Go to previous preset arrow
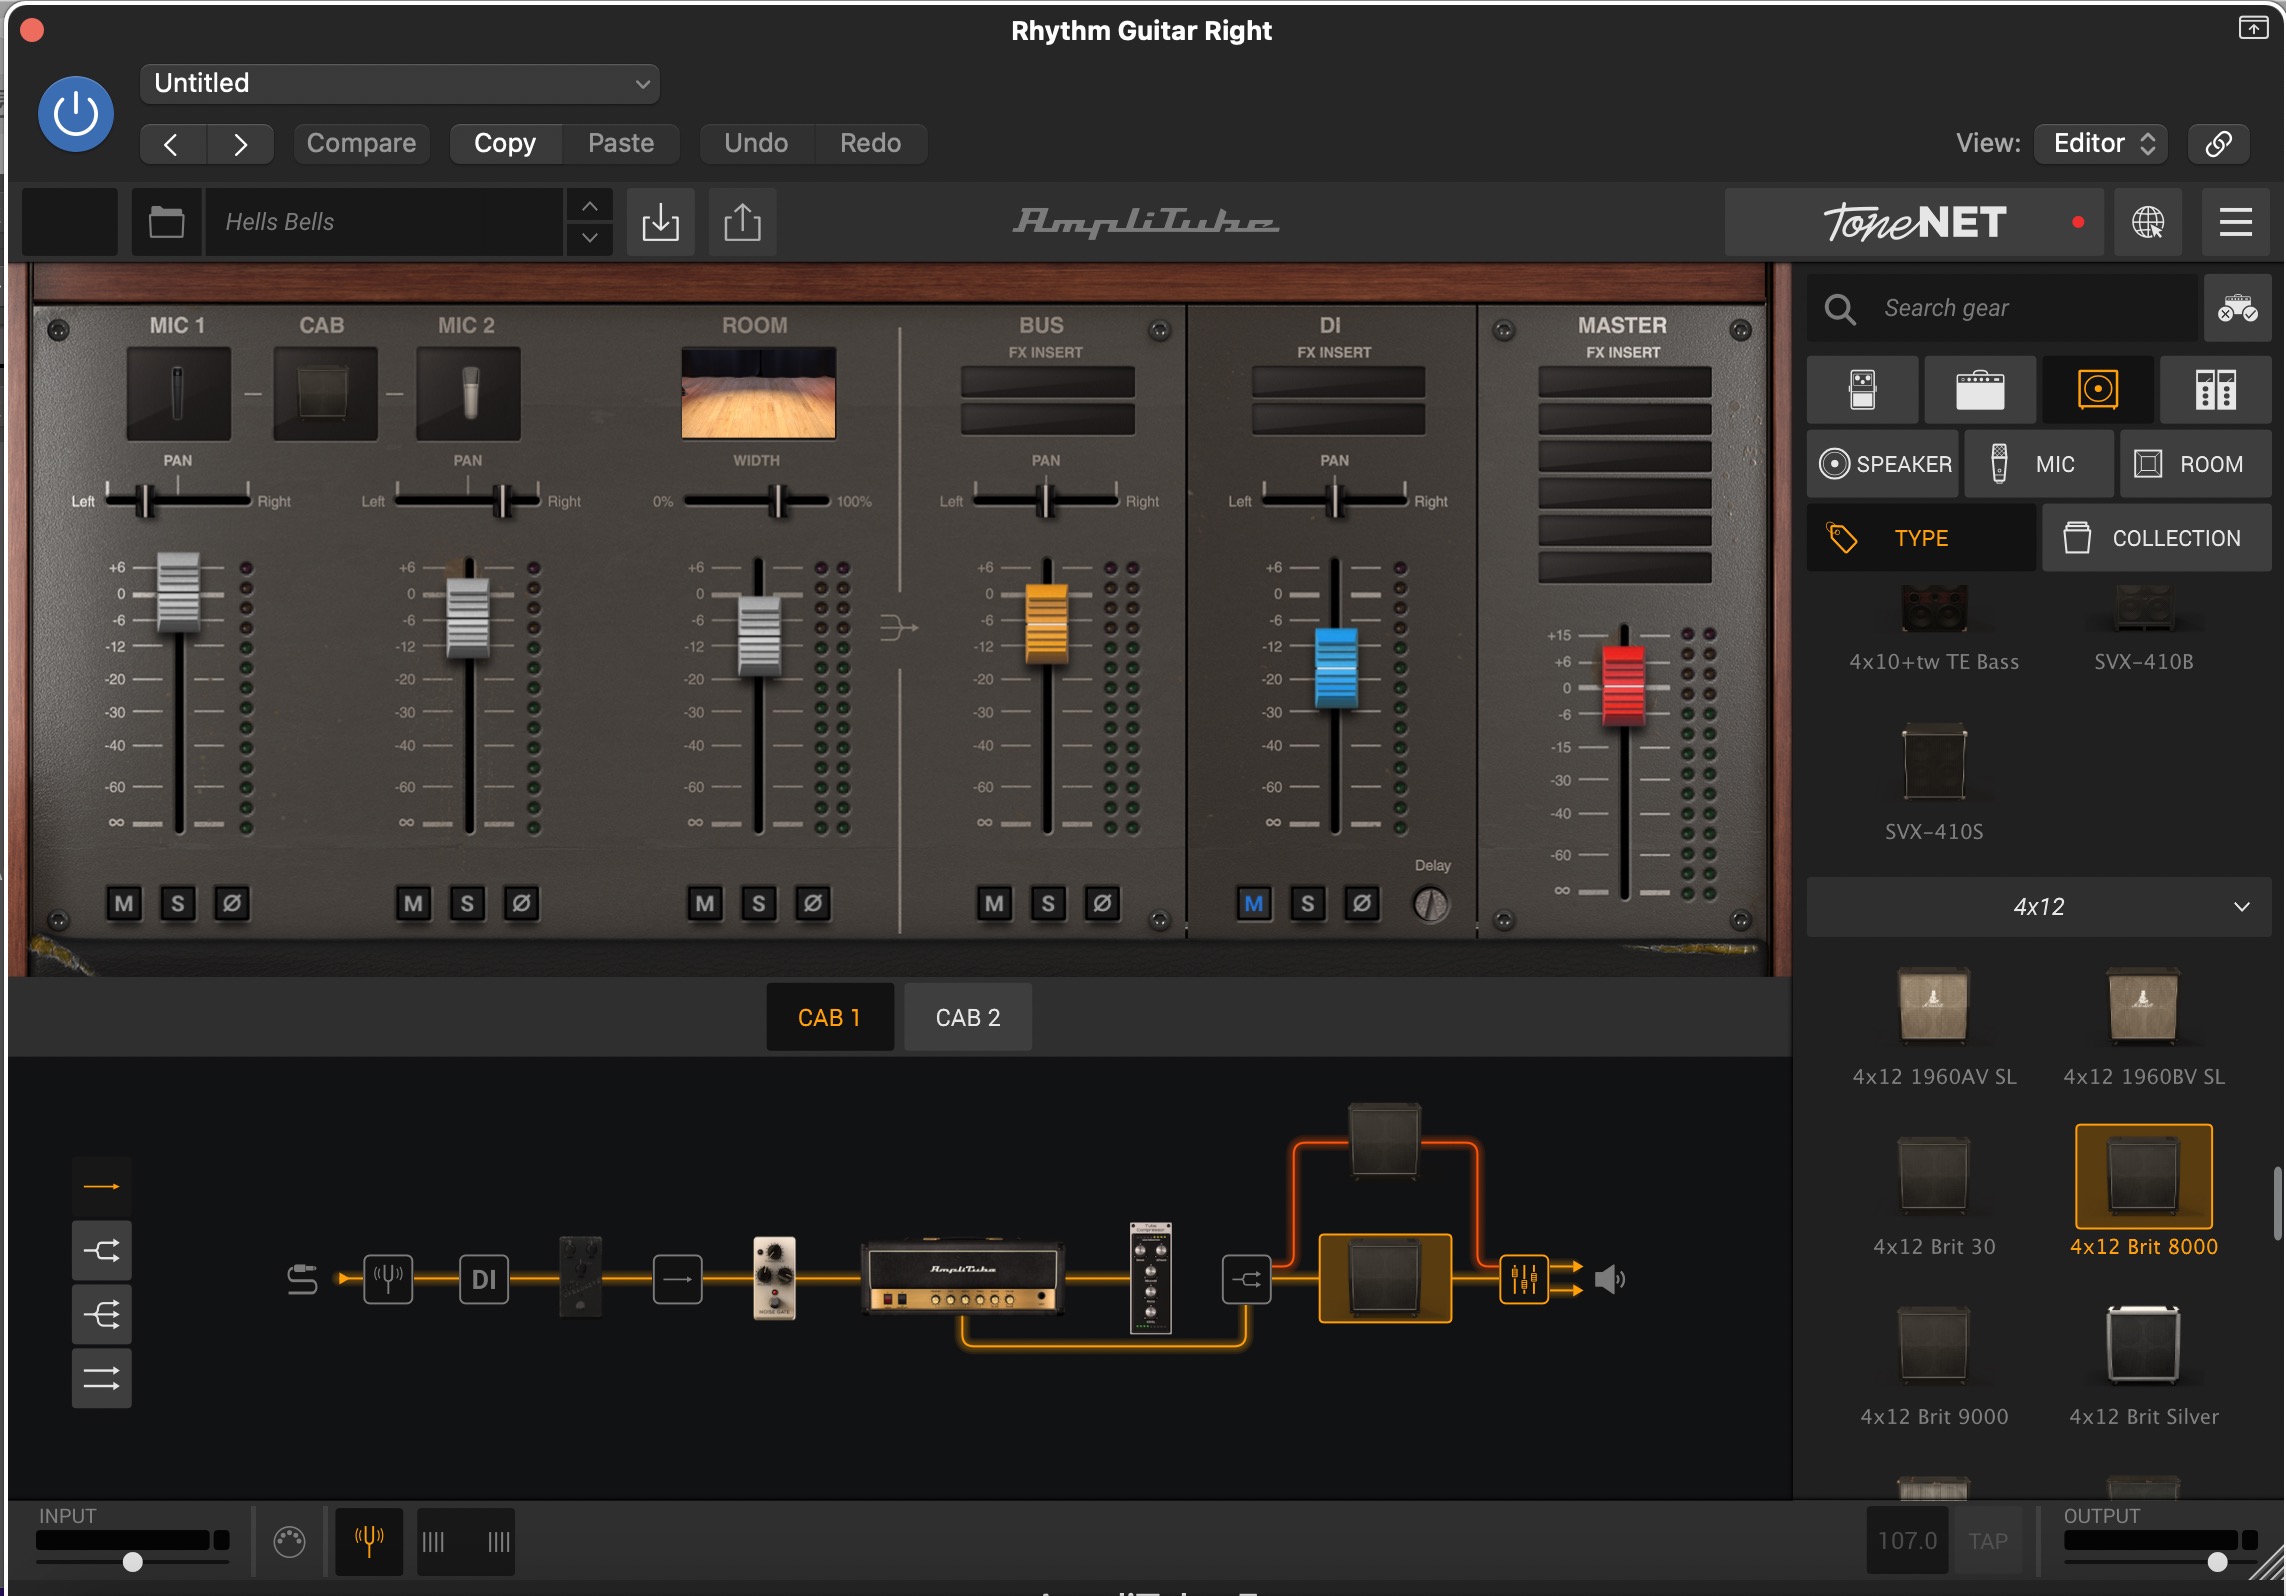The height and width of the screenshot is (1596, 2286). click(x=172, y=144)
